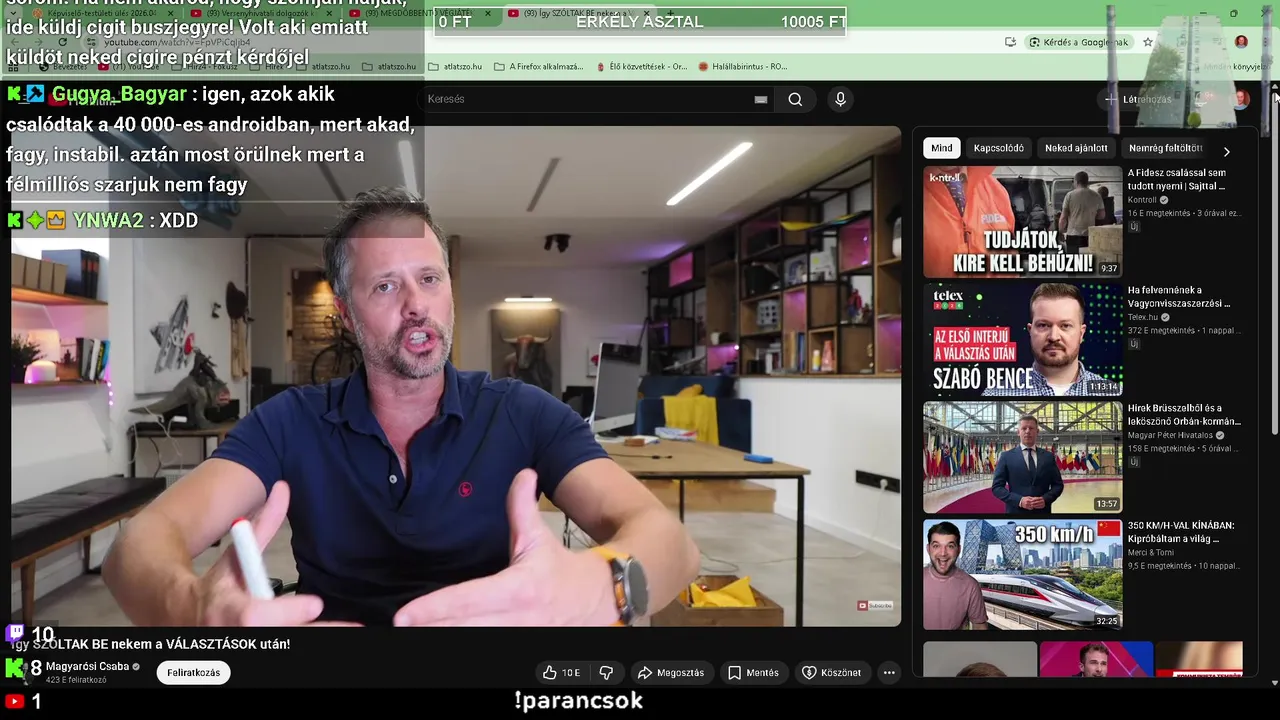Open 'Ha felvennének a Vagyonvisszaszerzési' video title
1280x720 pixels.
(1179, 296)
